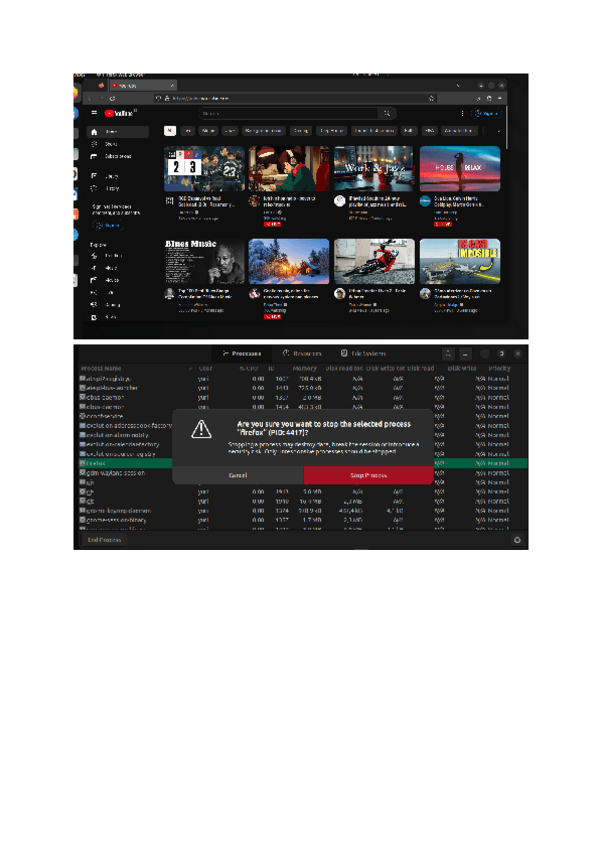600x848 pixels.
Task: Click the YouTube logo
Action: coord(120,114)
